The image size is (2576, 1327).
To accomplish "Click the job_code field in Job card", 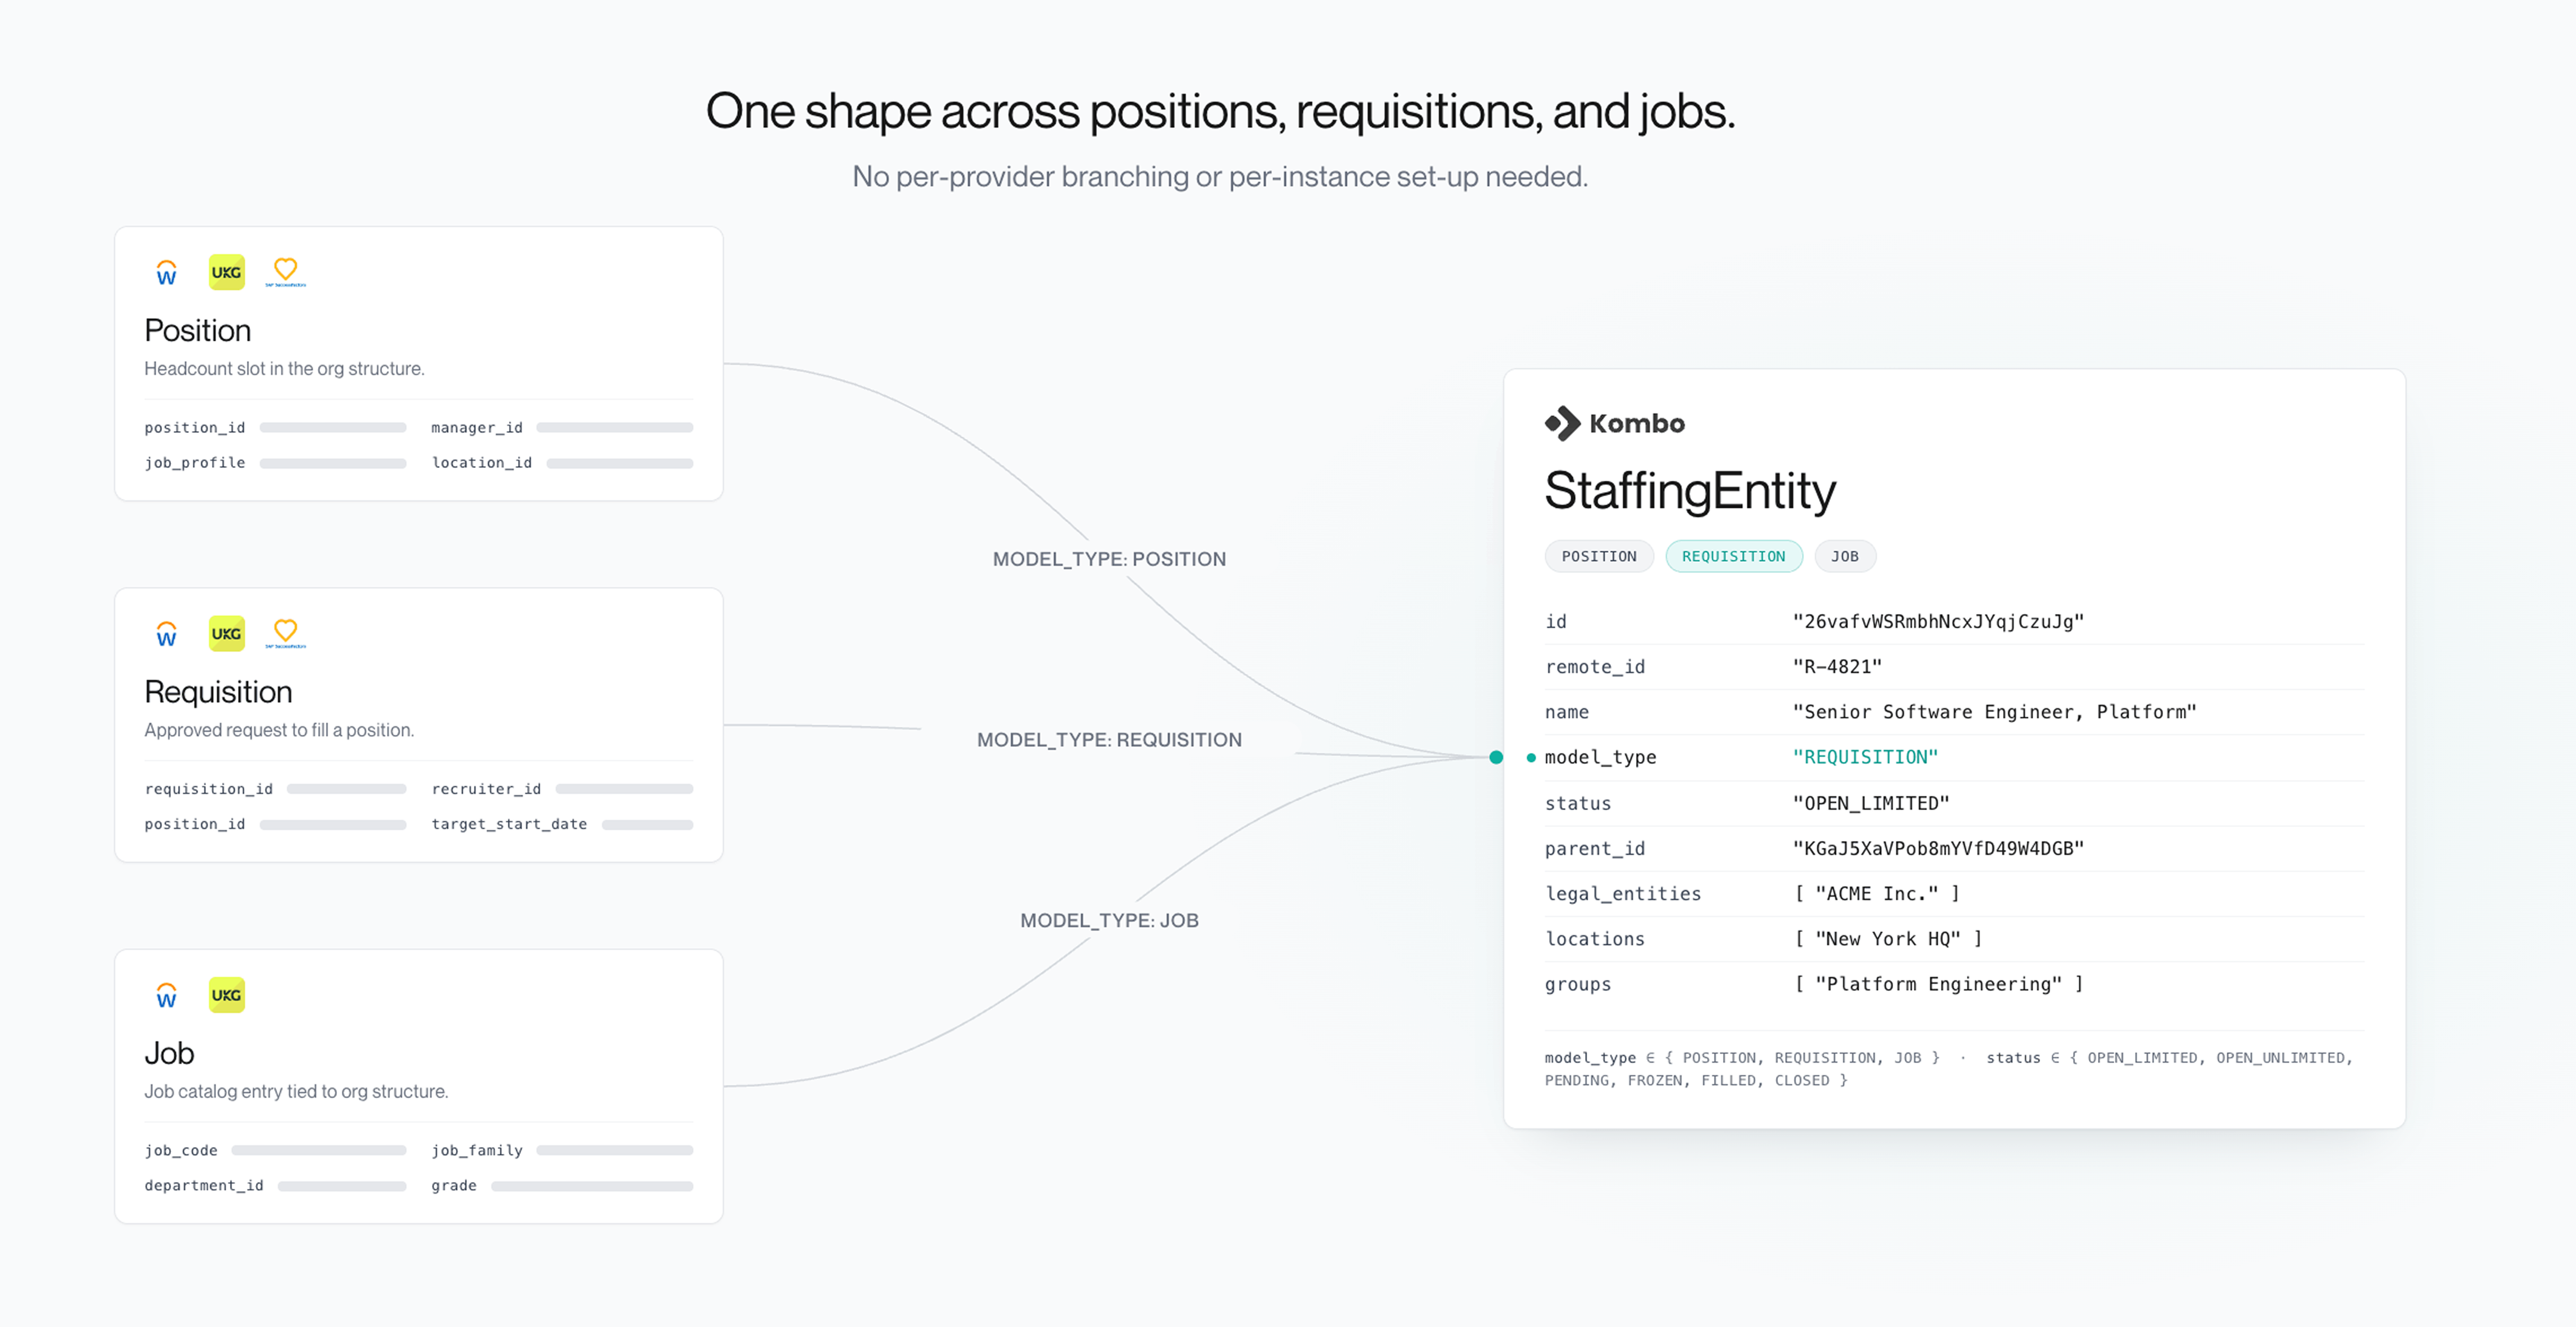I will [181, 1150].
